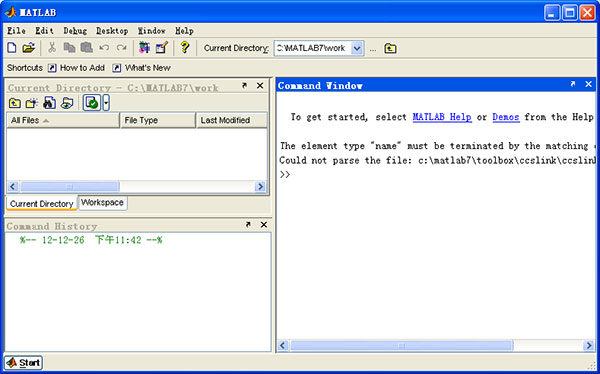Click the Undo arrow icon
The image size is (600, 374).
point(104,48)
